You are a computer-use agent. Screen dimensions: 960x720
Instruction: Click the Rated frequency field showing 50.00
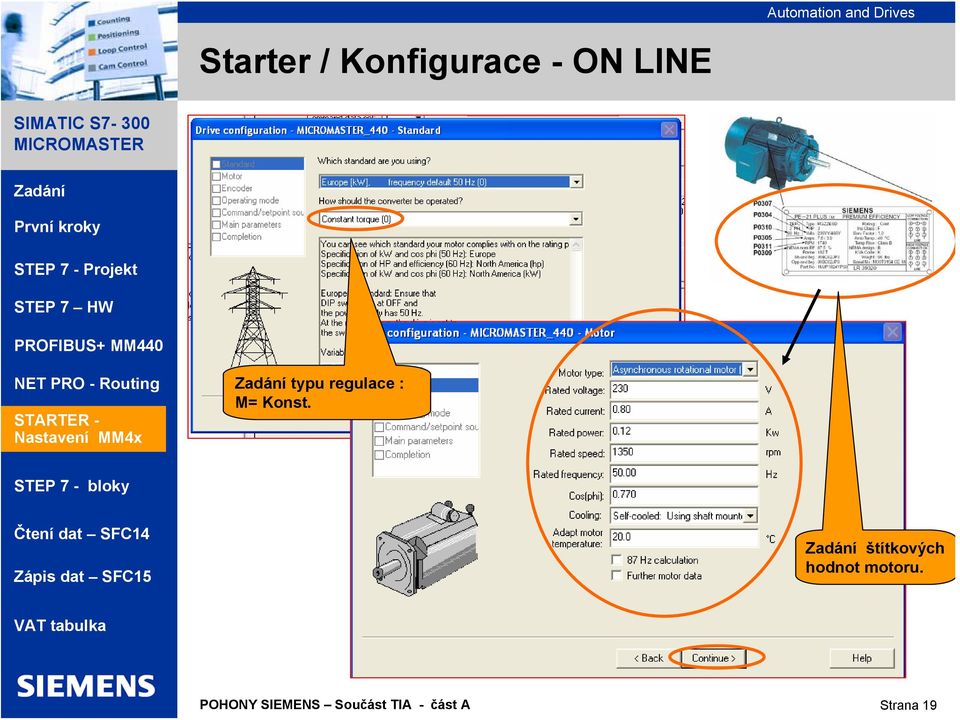point(684,473)
